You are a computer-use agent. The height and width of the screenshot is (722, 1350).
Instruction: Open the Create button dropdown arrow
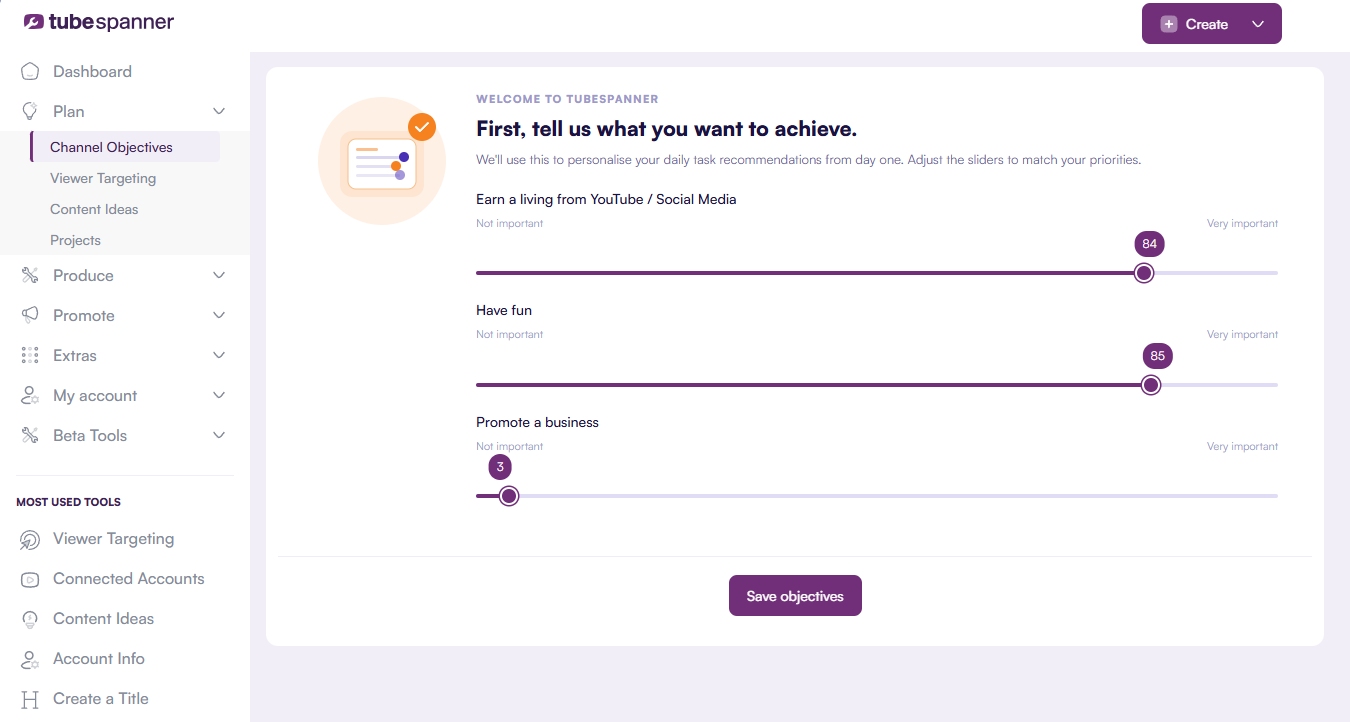(1258, 24)
